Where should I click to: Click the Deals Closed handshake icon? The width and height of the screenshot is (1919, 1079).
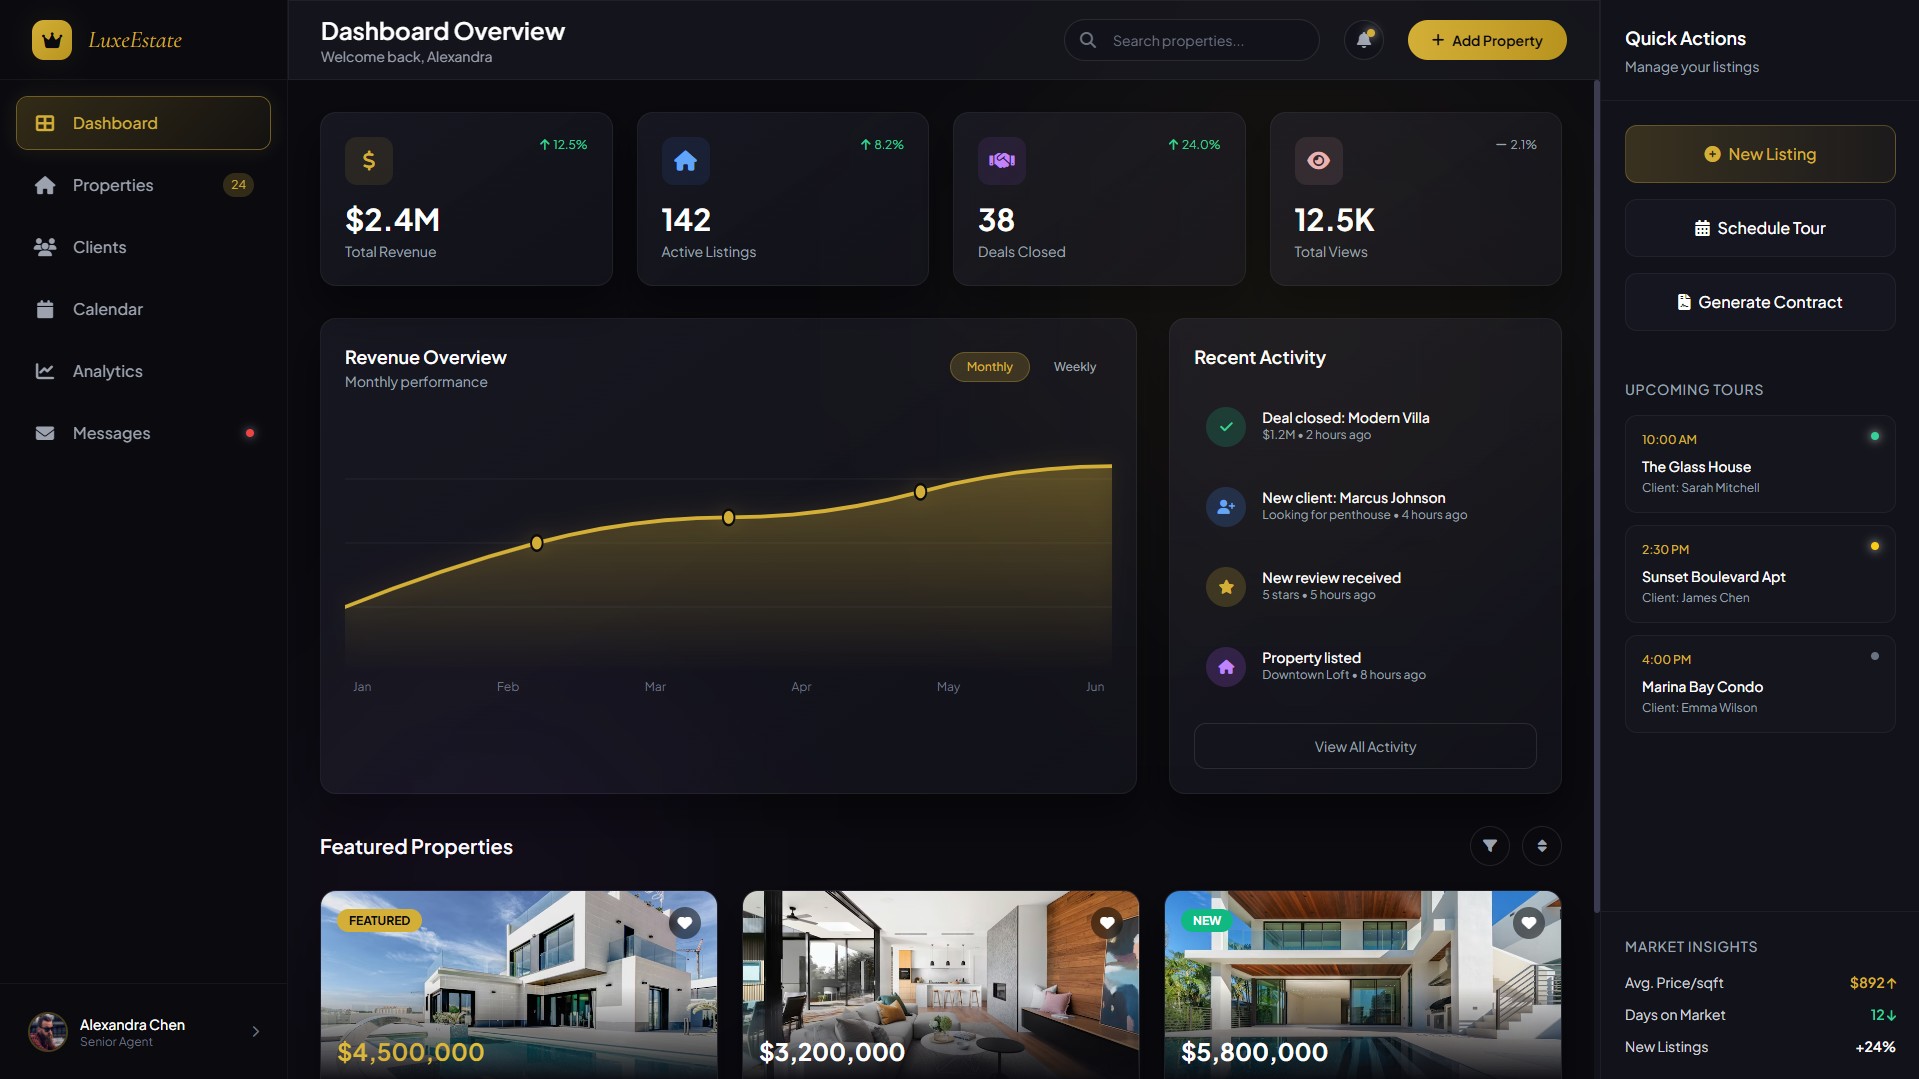click(1001, 160)
